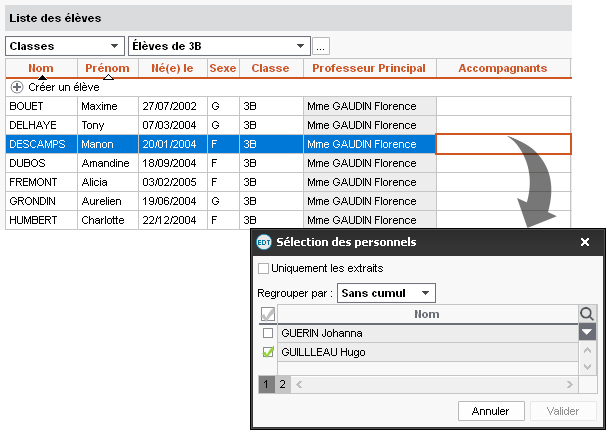The image size is (606, 430).
Task: Click GUILLLEAU Hugo name in personnel list
Action: pyautogui.click(x=323, y=352)
